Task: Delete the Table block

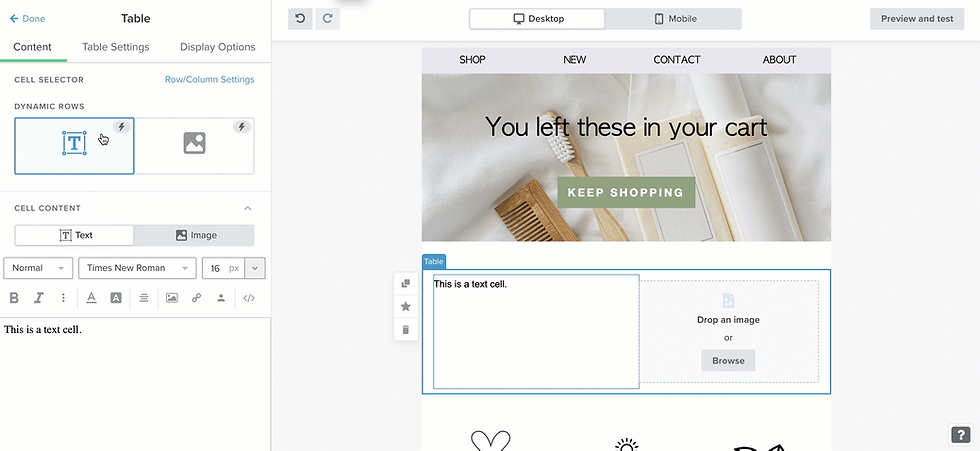Action: point(406,329)
